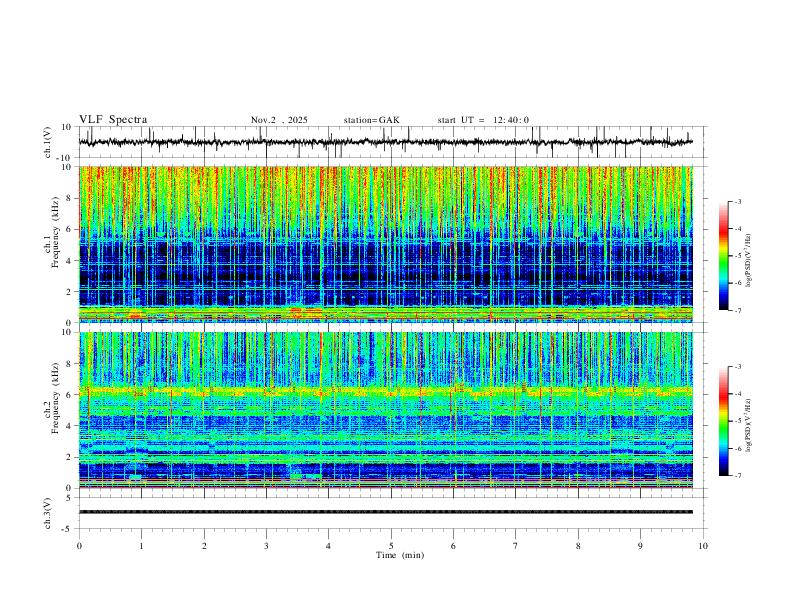
Task: Click the 10 kHz tick on ch.2 axis
Action: [x=67, y=332]
